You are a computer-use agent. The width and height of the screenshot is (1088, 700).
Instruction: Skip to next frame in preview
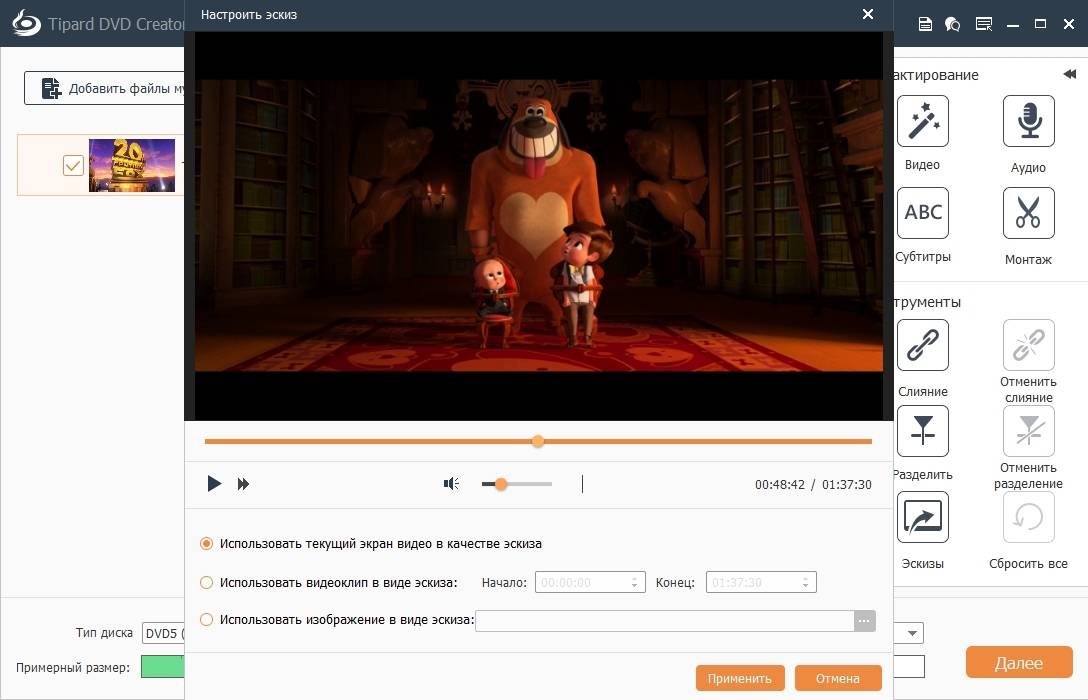tap(243, 484)
